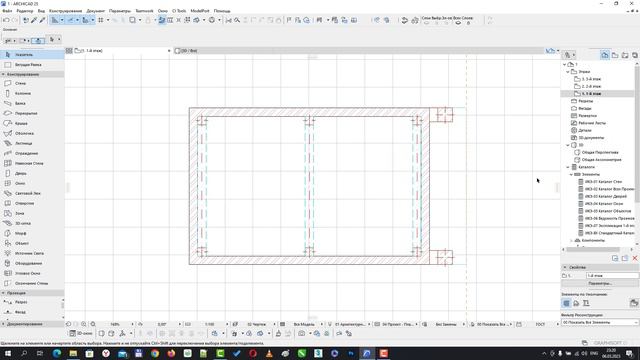Open the scale 1:100 dropdown

tap(227, 324)
